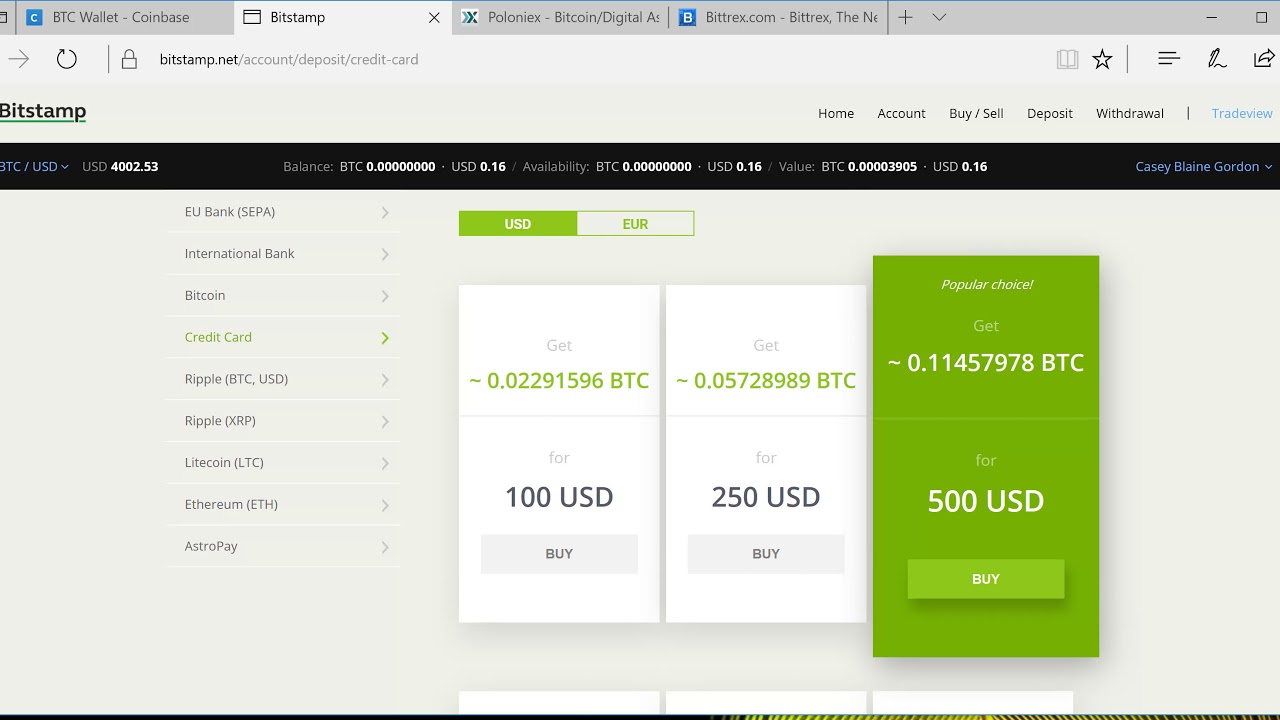Open Casey Blaine Gordon account dropdown
Screen dimensions: 1280x720
click(1203, 166)
